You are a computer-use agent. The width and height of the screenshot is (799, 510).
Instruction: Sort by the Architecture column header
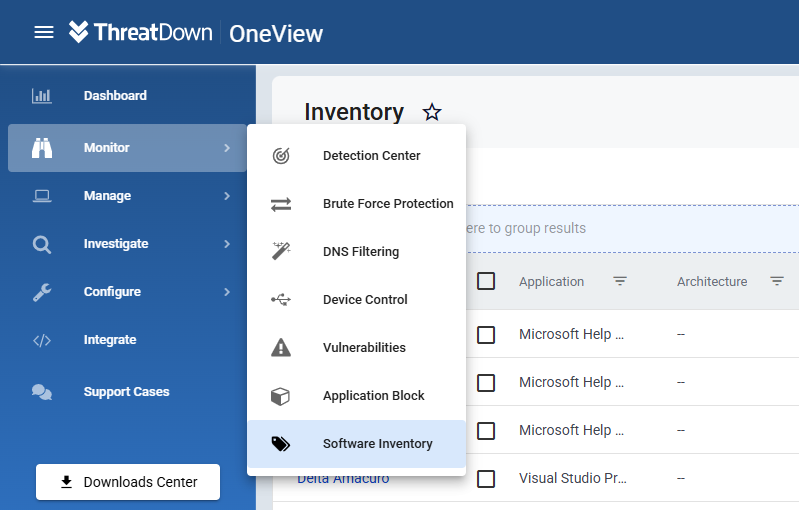(x=712, y=282)
